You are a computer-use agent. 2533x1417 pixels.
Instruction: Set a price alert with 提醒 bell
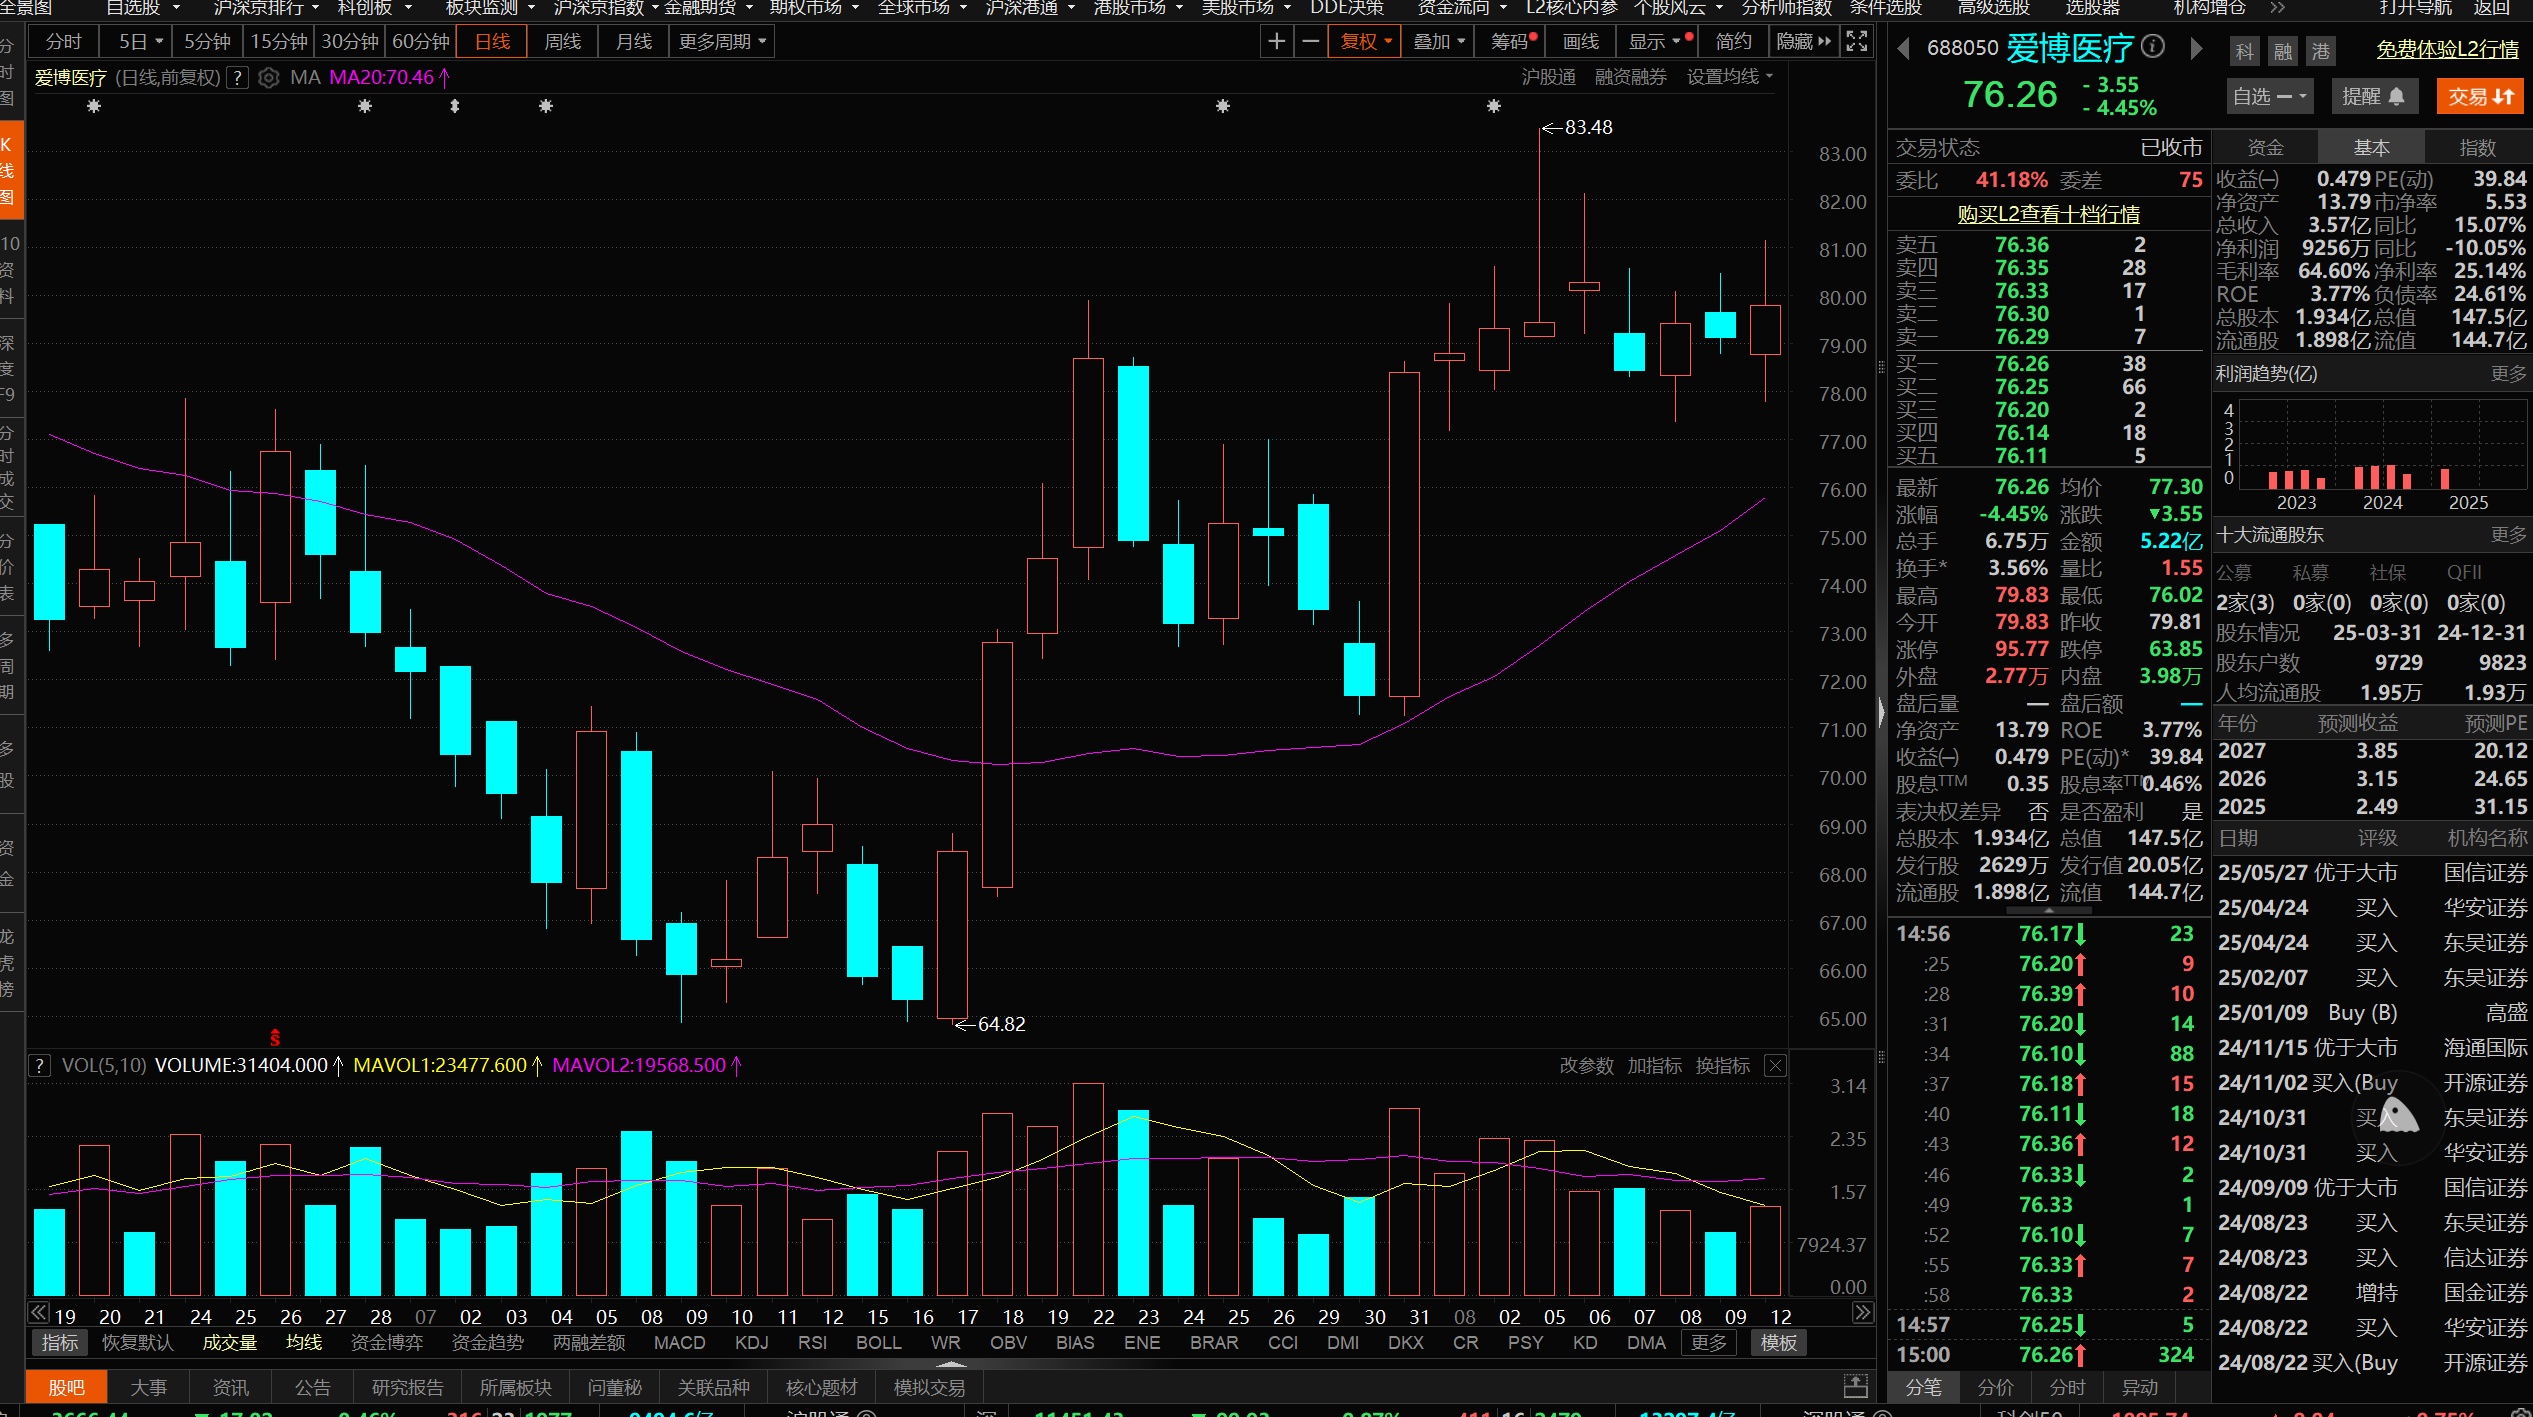point(2373,96)
